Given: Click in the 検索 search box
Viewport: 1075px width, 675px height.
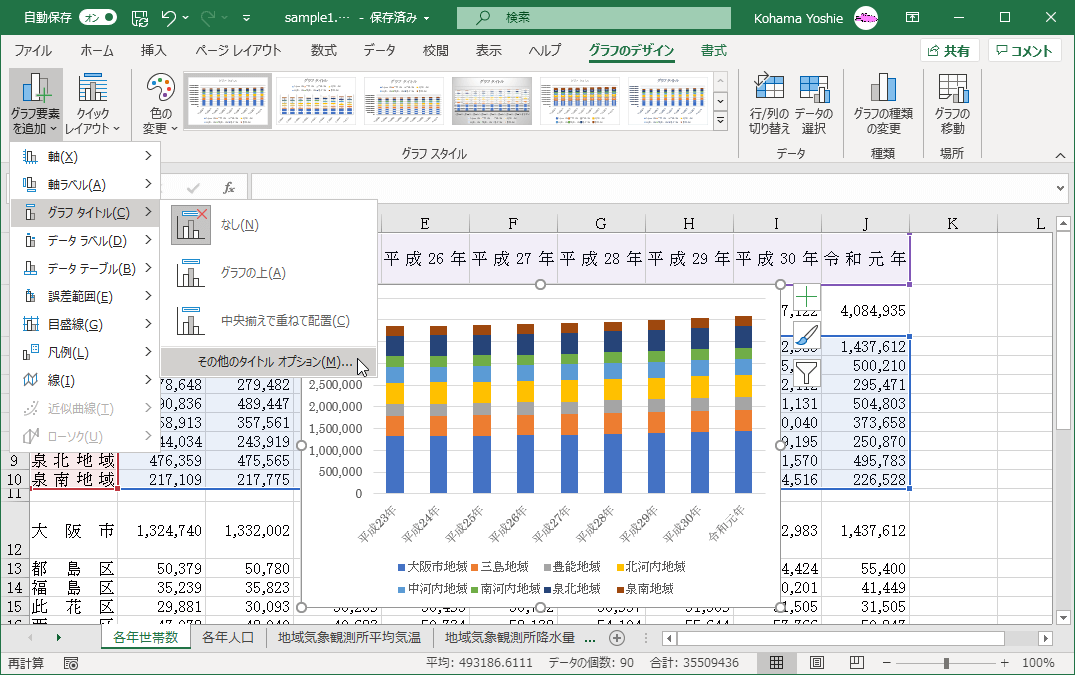Looking at the screenshot, I should click(600, 18).
